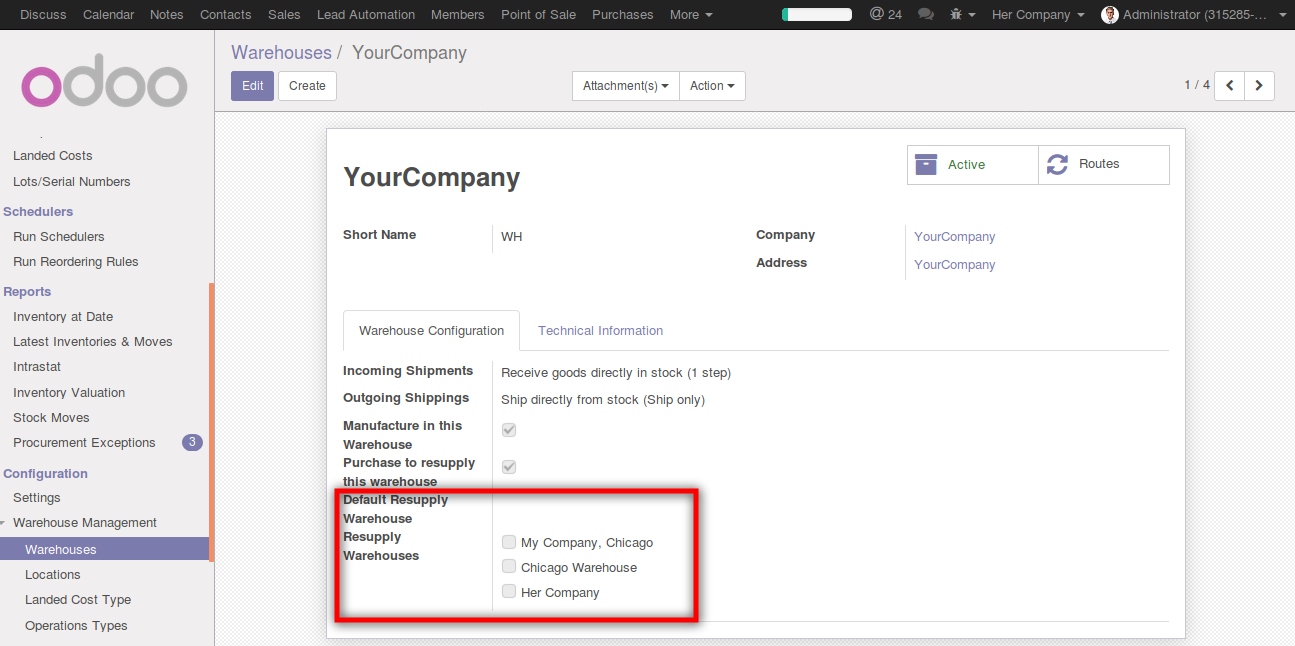
Task: Open the Contacts menu
Action: [226, 15]
